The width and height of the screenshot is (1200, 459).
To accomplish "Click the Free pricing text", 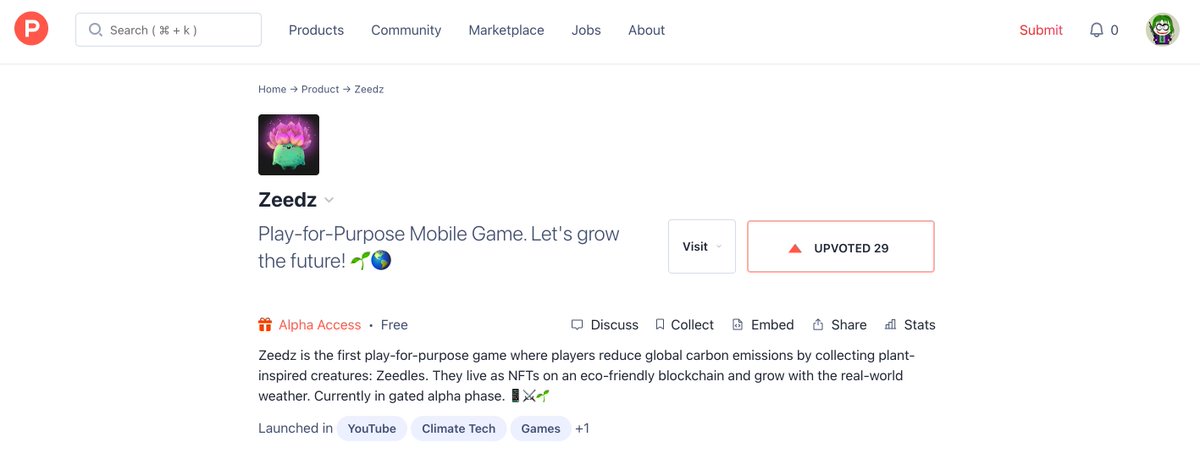I will pyautogui.click(x=394, y=325).
